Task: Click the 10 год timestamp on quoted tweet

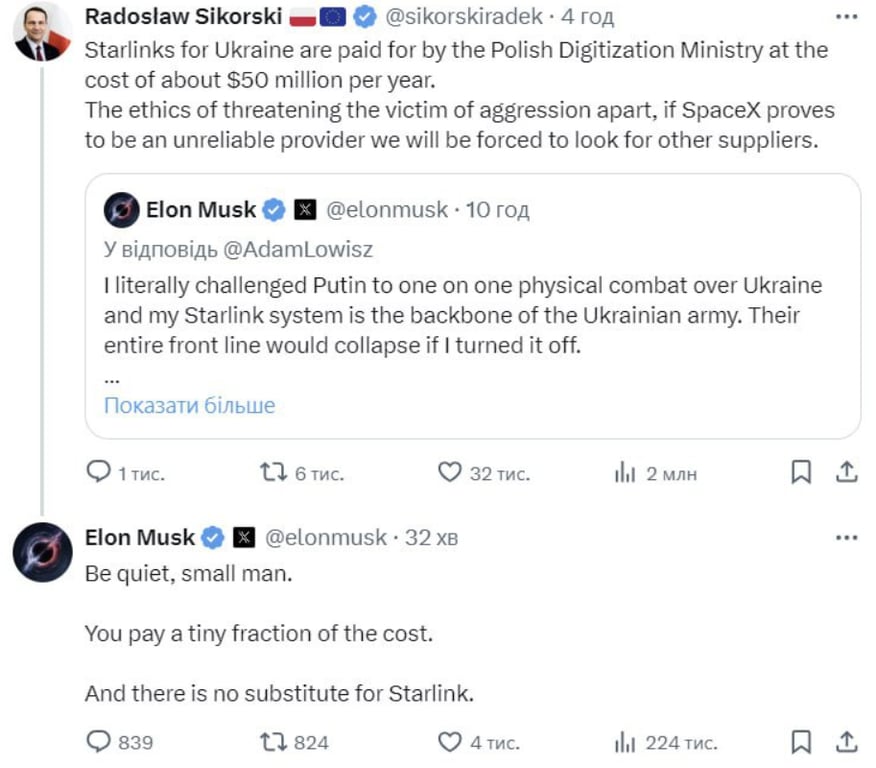Action: (498, 209)
